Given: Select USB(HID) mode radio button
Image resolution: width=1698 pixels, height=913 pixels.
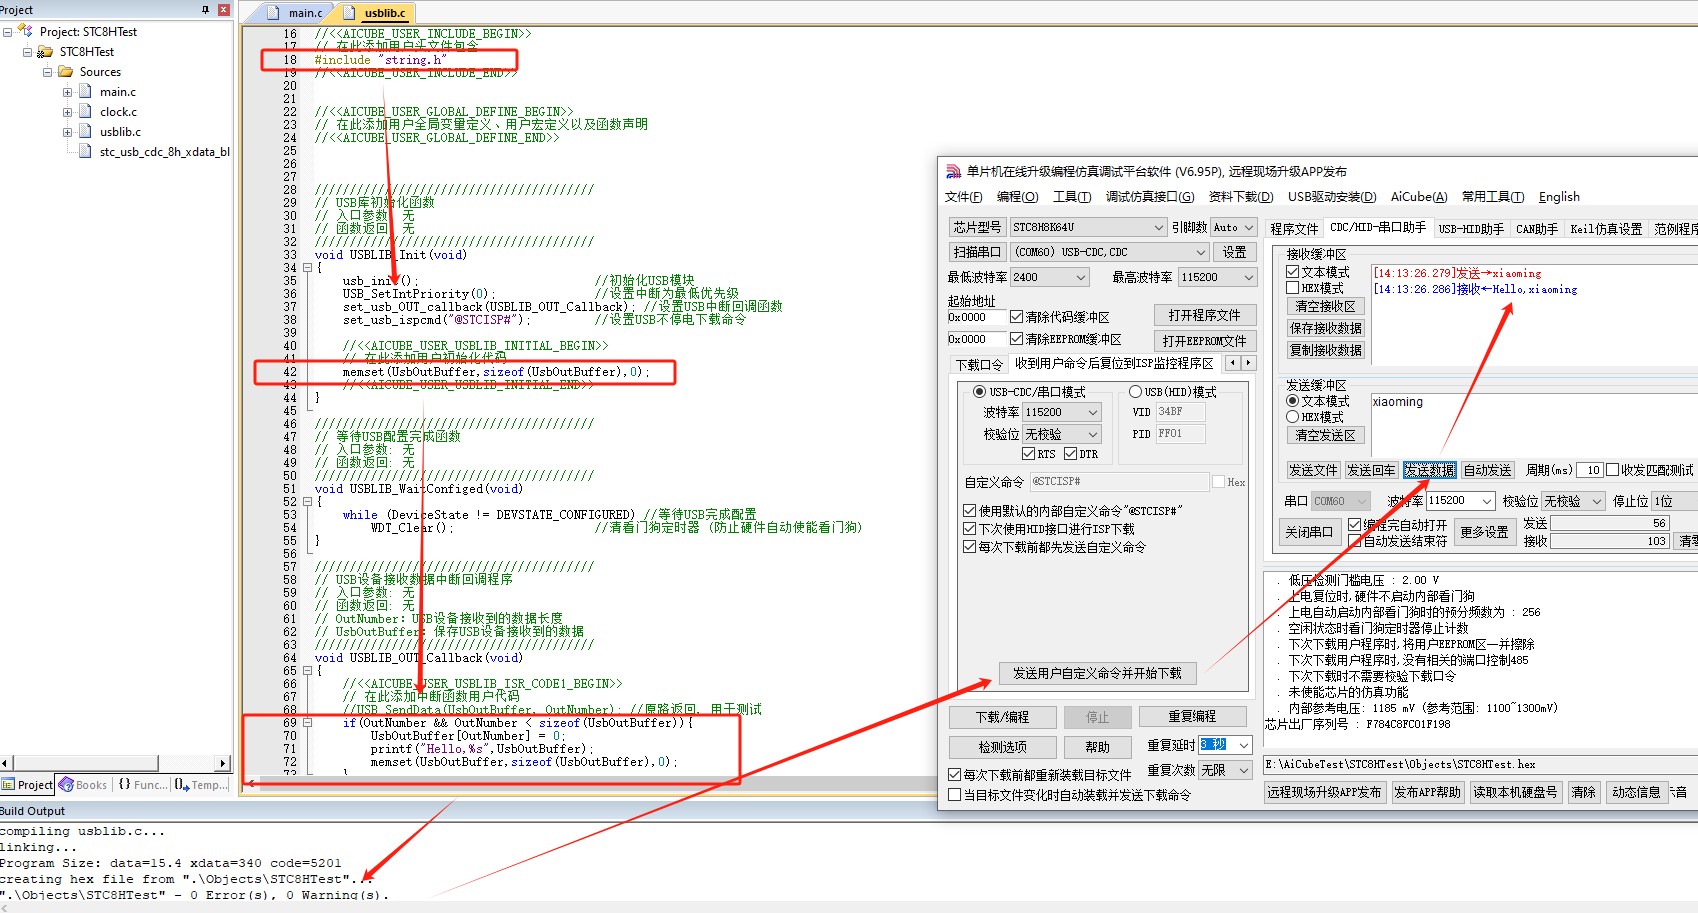Looking at the screenshot, I should pos(1135,392).
